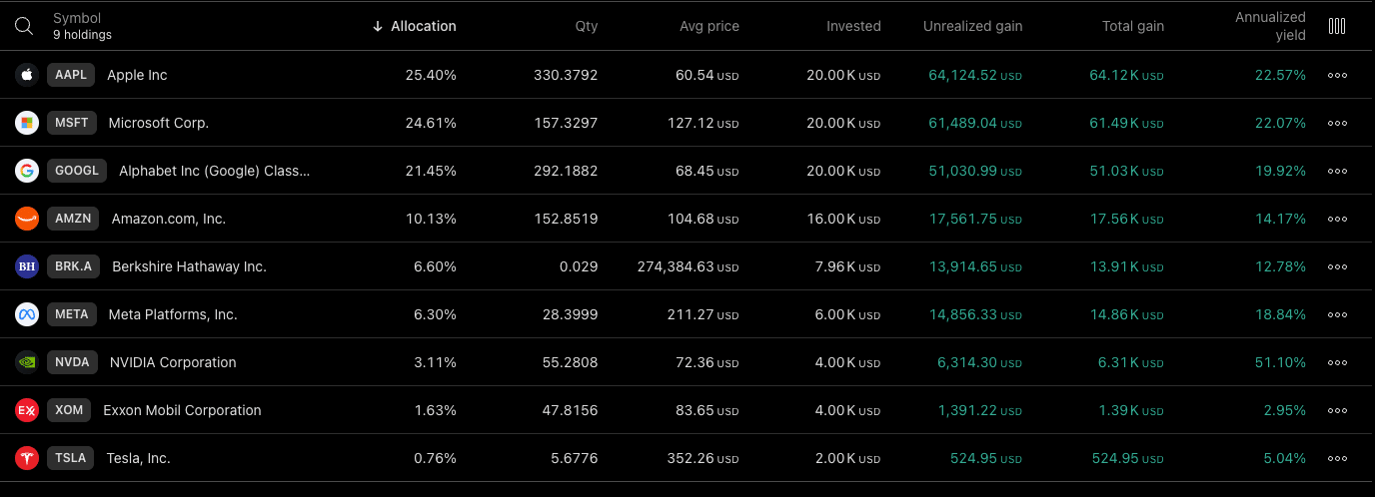Click the MSFT ticker badge
1375x497 pixels.
[x=72, y=123]
